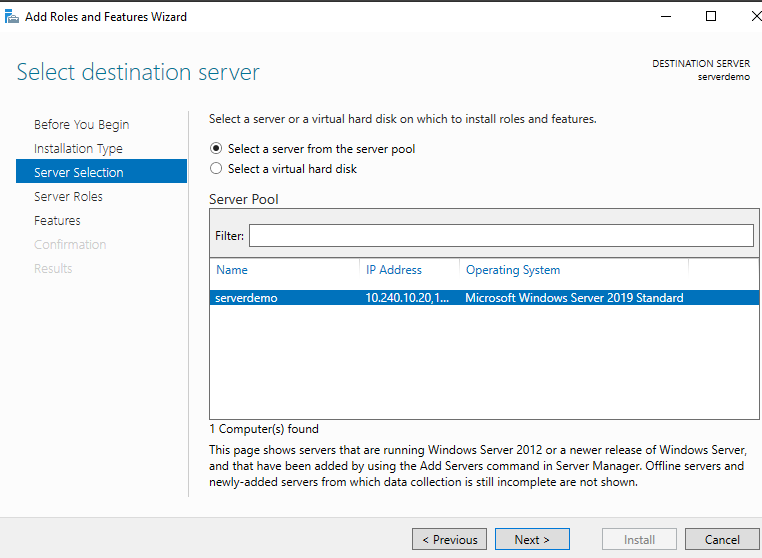
Task: Sort by Operating System column header
Action: coord(513,270)
